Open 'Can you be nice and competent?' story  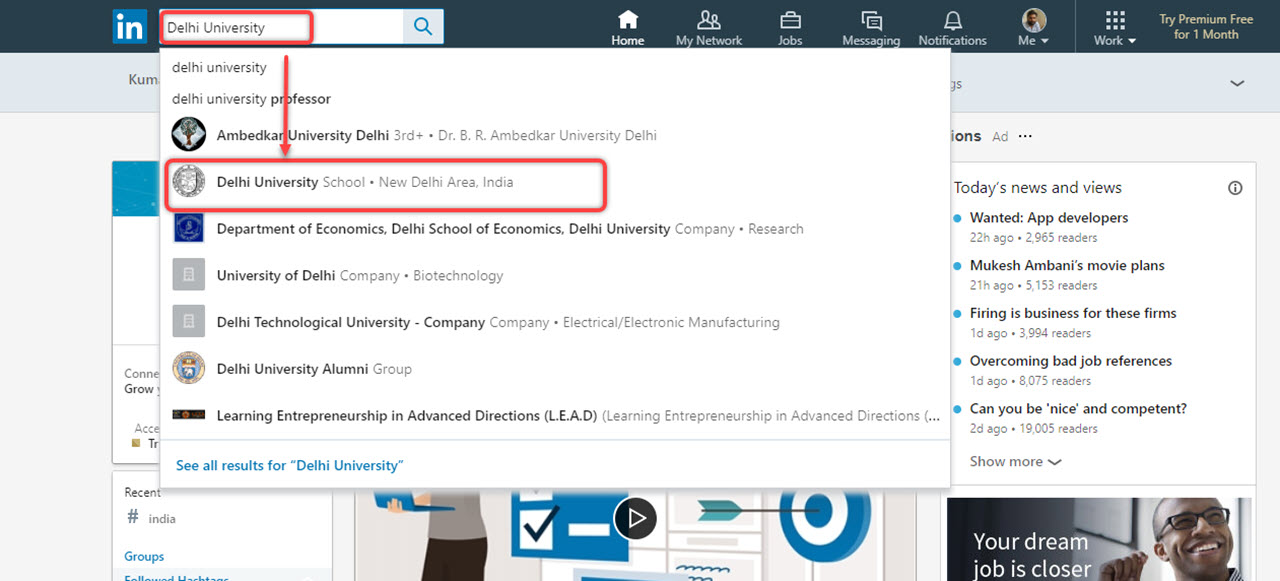coord(1078,409)
